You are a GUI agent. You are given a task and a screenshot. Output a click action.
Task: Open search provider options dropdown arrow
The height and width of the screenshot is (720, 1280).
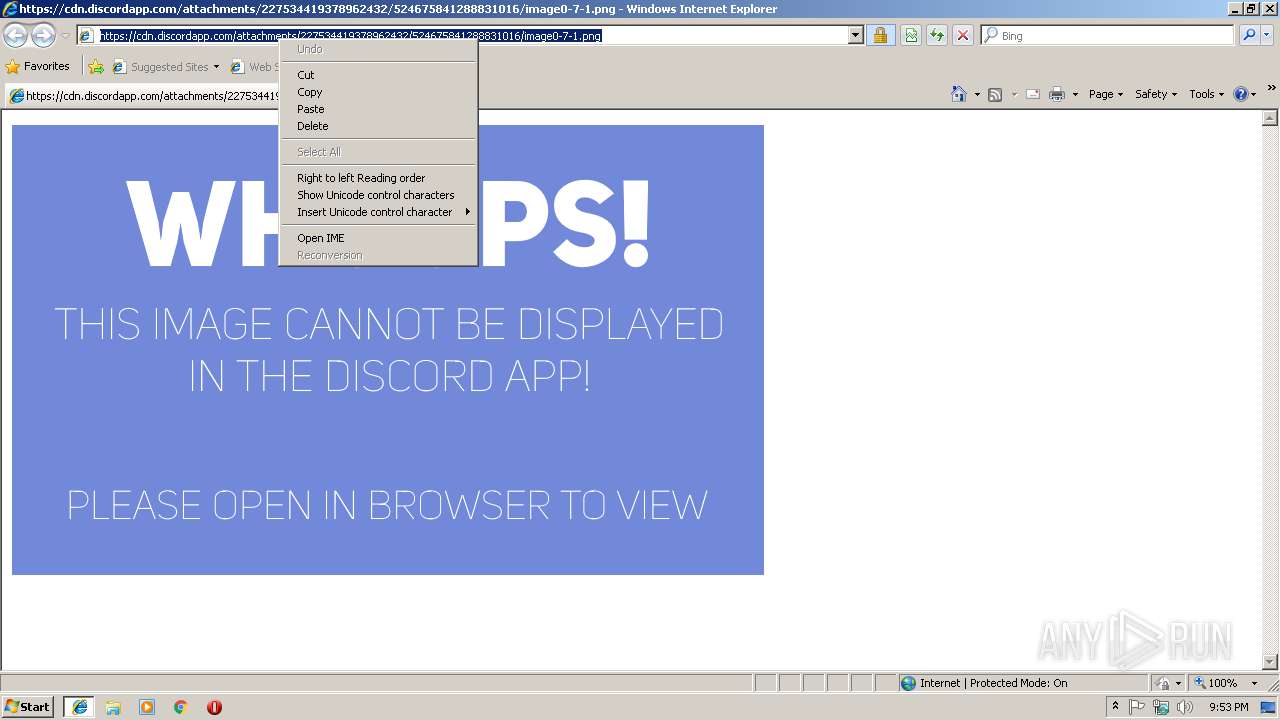[x=1266, y=36]
